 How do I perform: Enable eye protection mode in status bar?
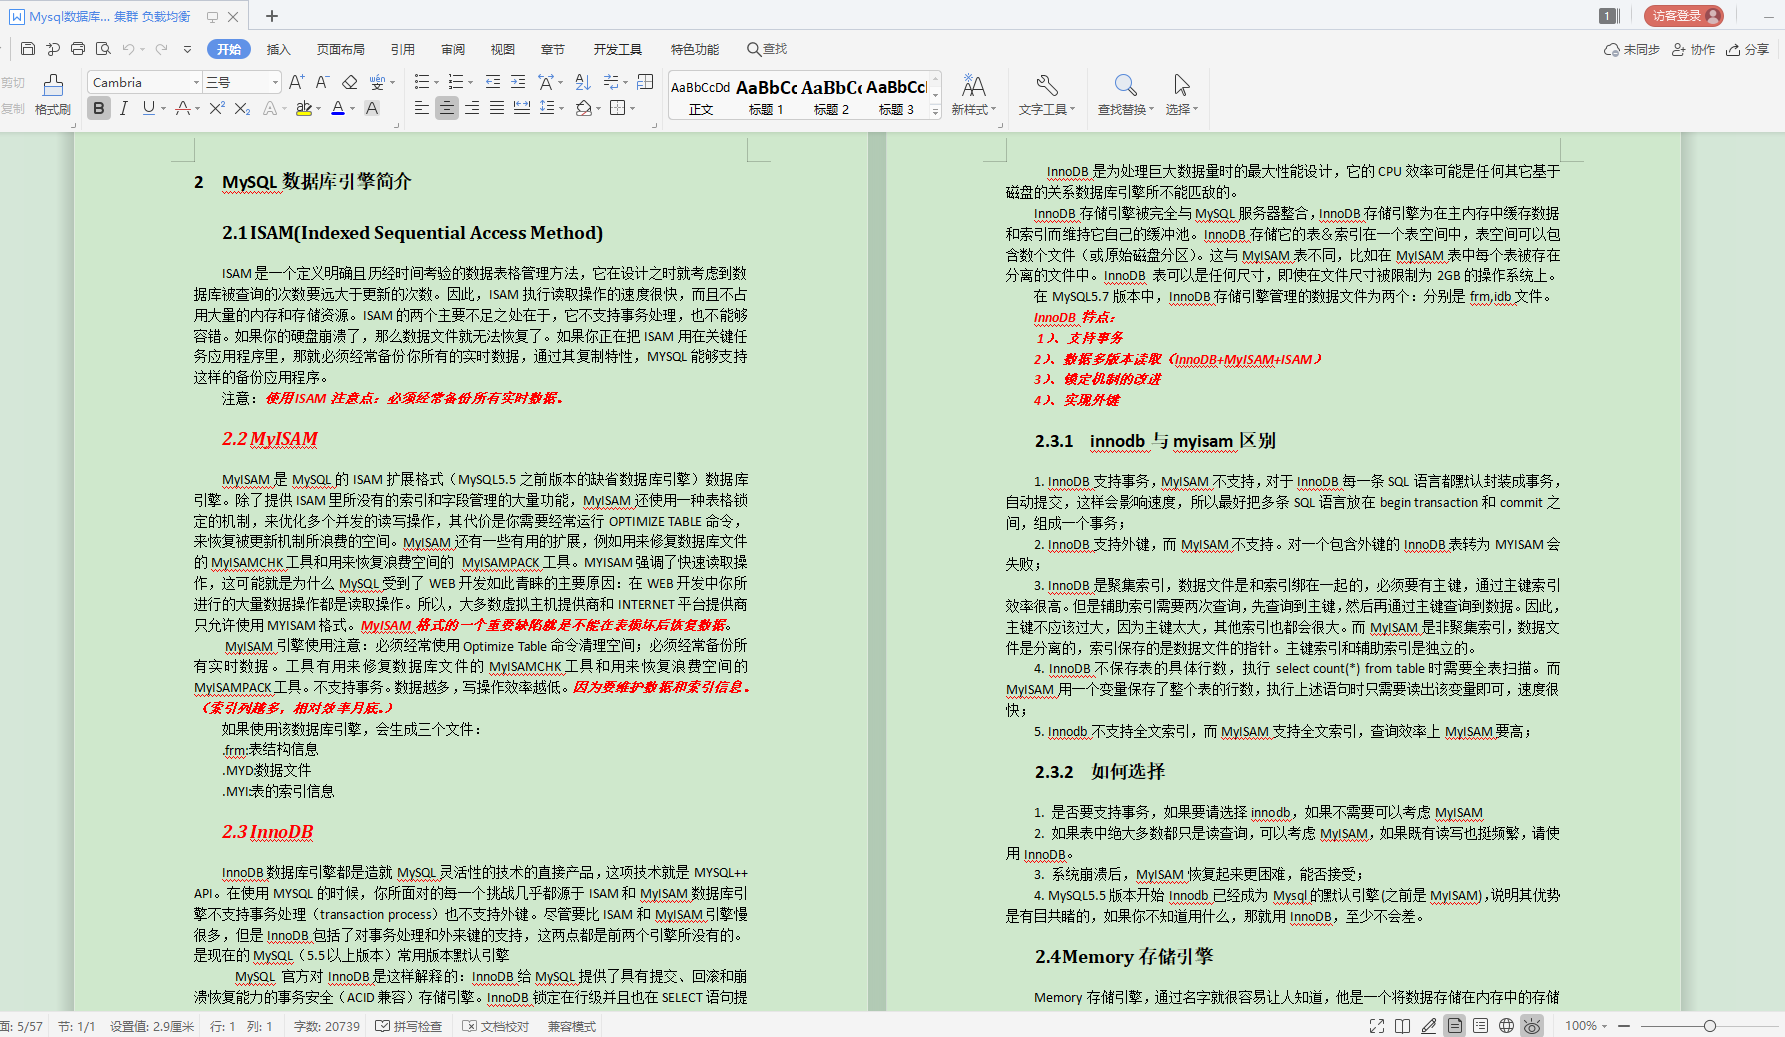(1530, 1025)
